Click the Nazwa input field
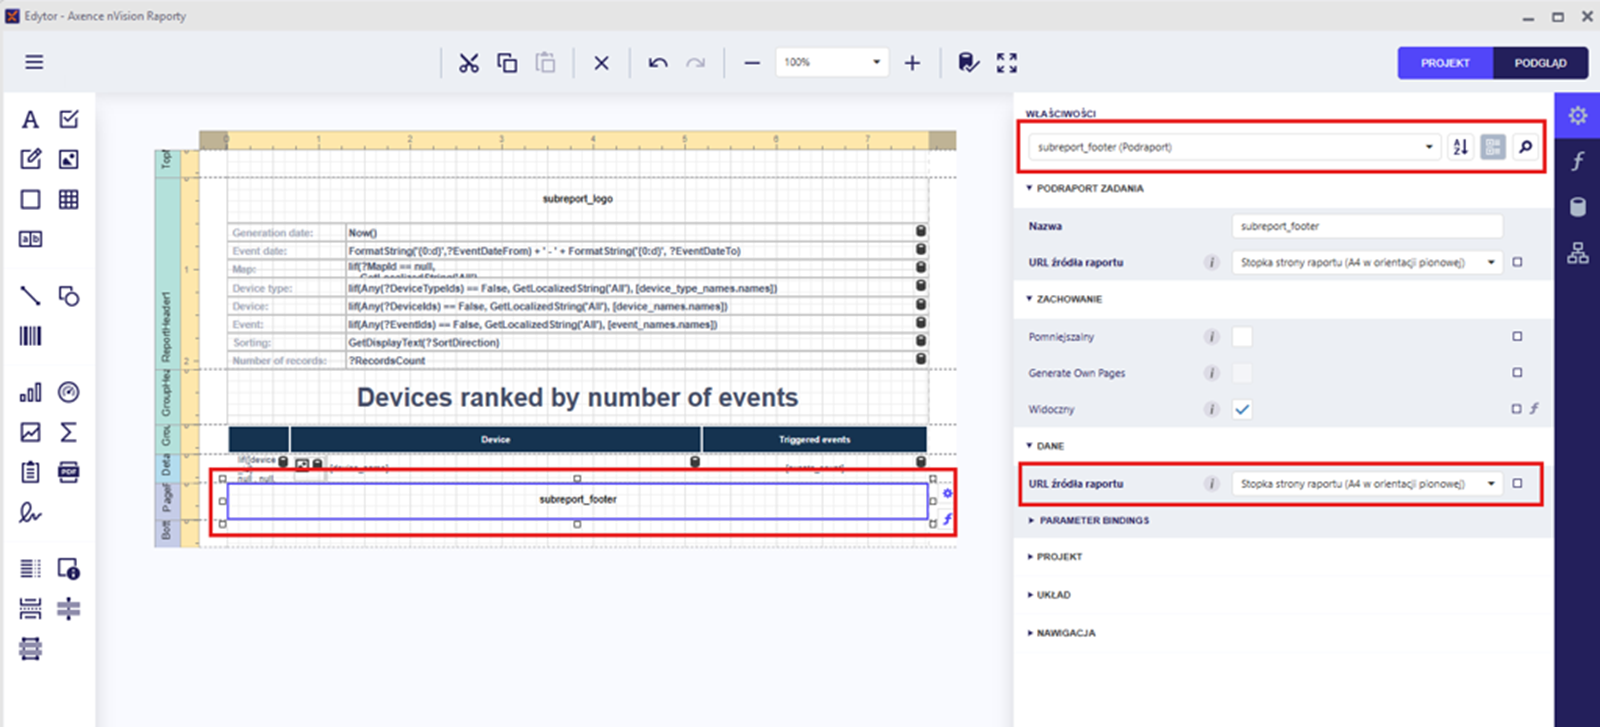The image size is (1600, 727). 1366,226
